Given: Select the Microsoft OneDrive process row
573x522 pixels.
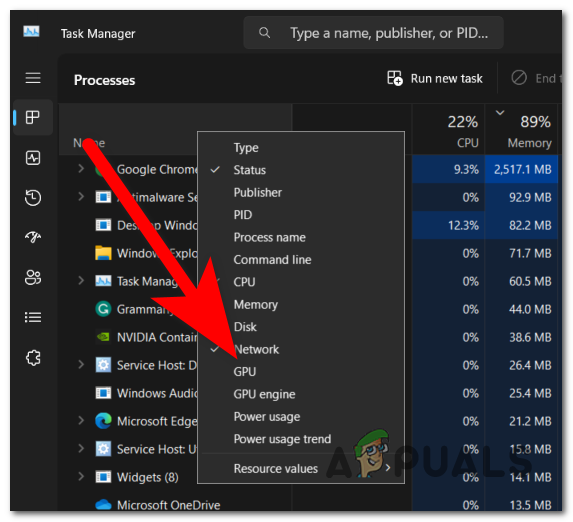Looking at the screenshot, I should (x=310, y=505).
